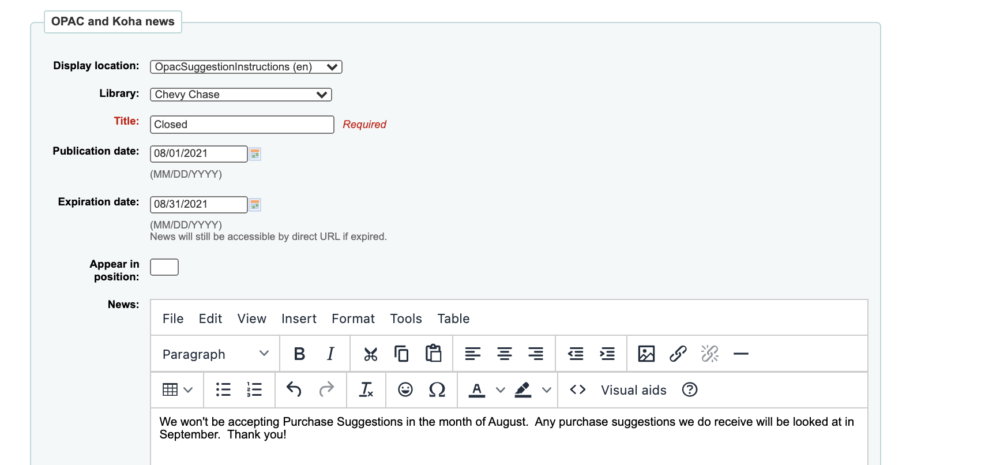Open the Format menu
The width and height of the screenshot is (1000, 465).
(353, 318)
